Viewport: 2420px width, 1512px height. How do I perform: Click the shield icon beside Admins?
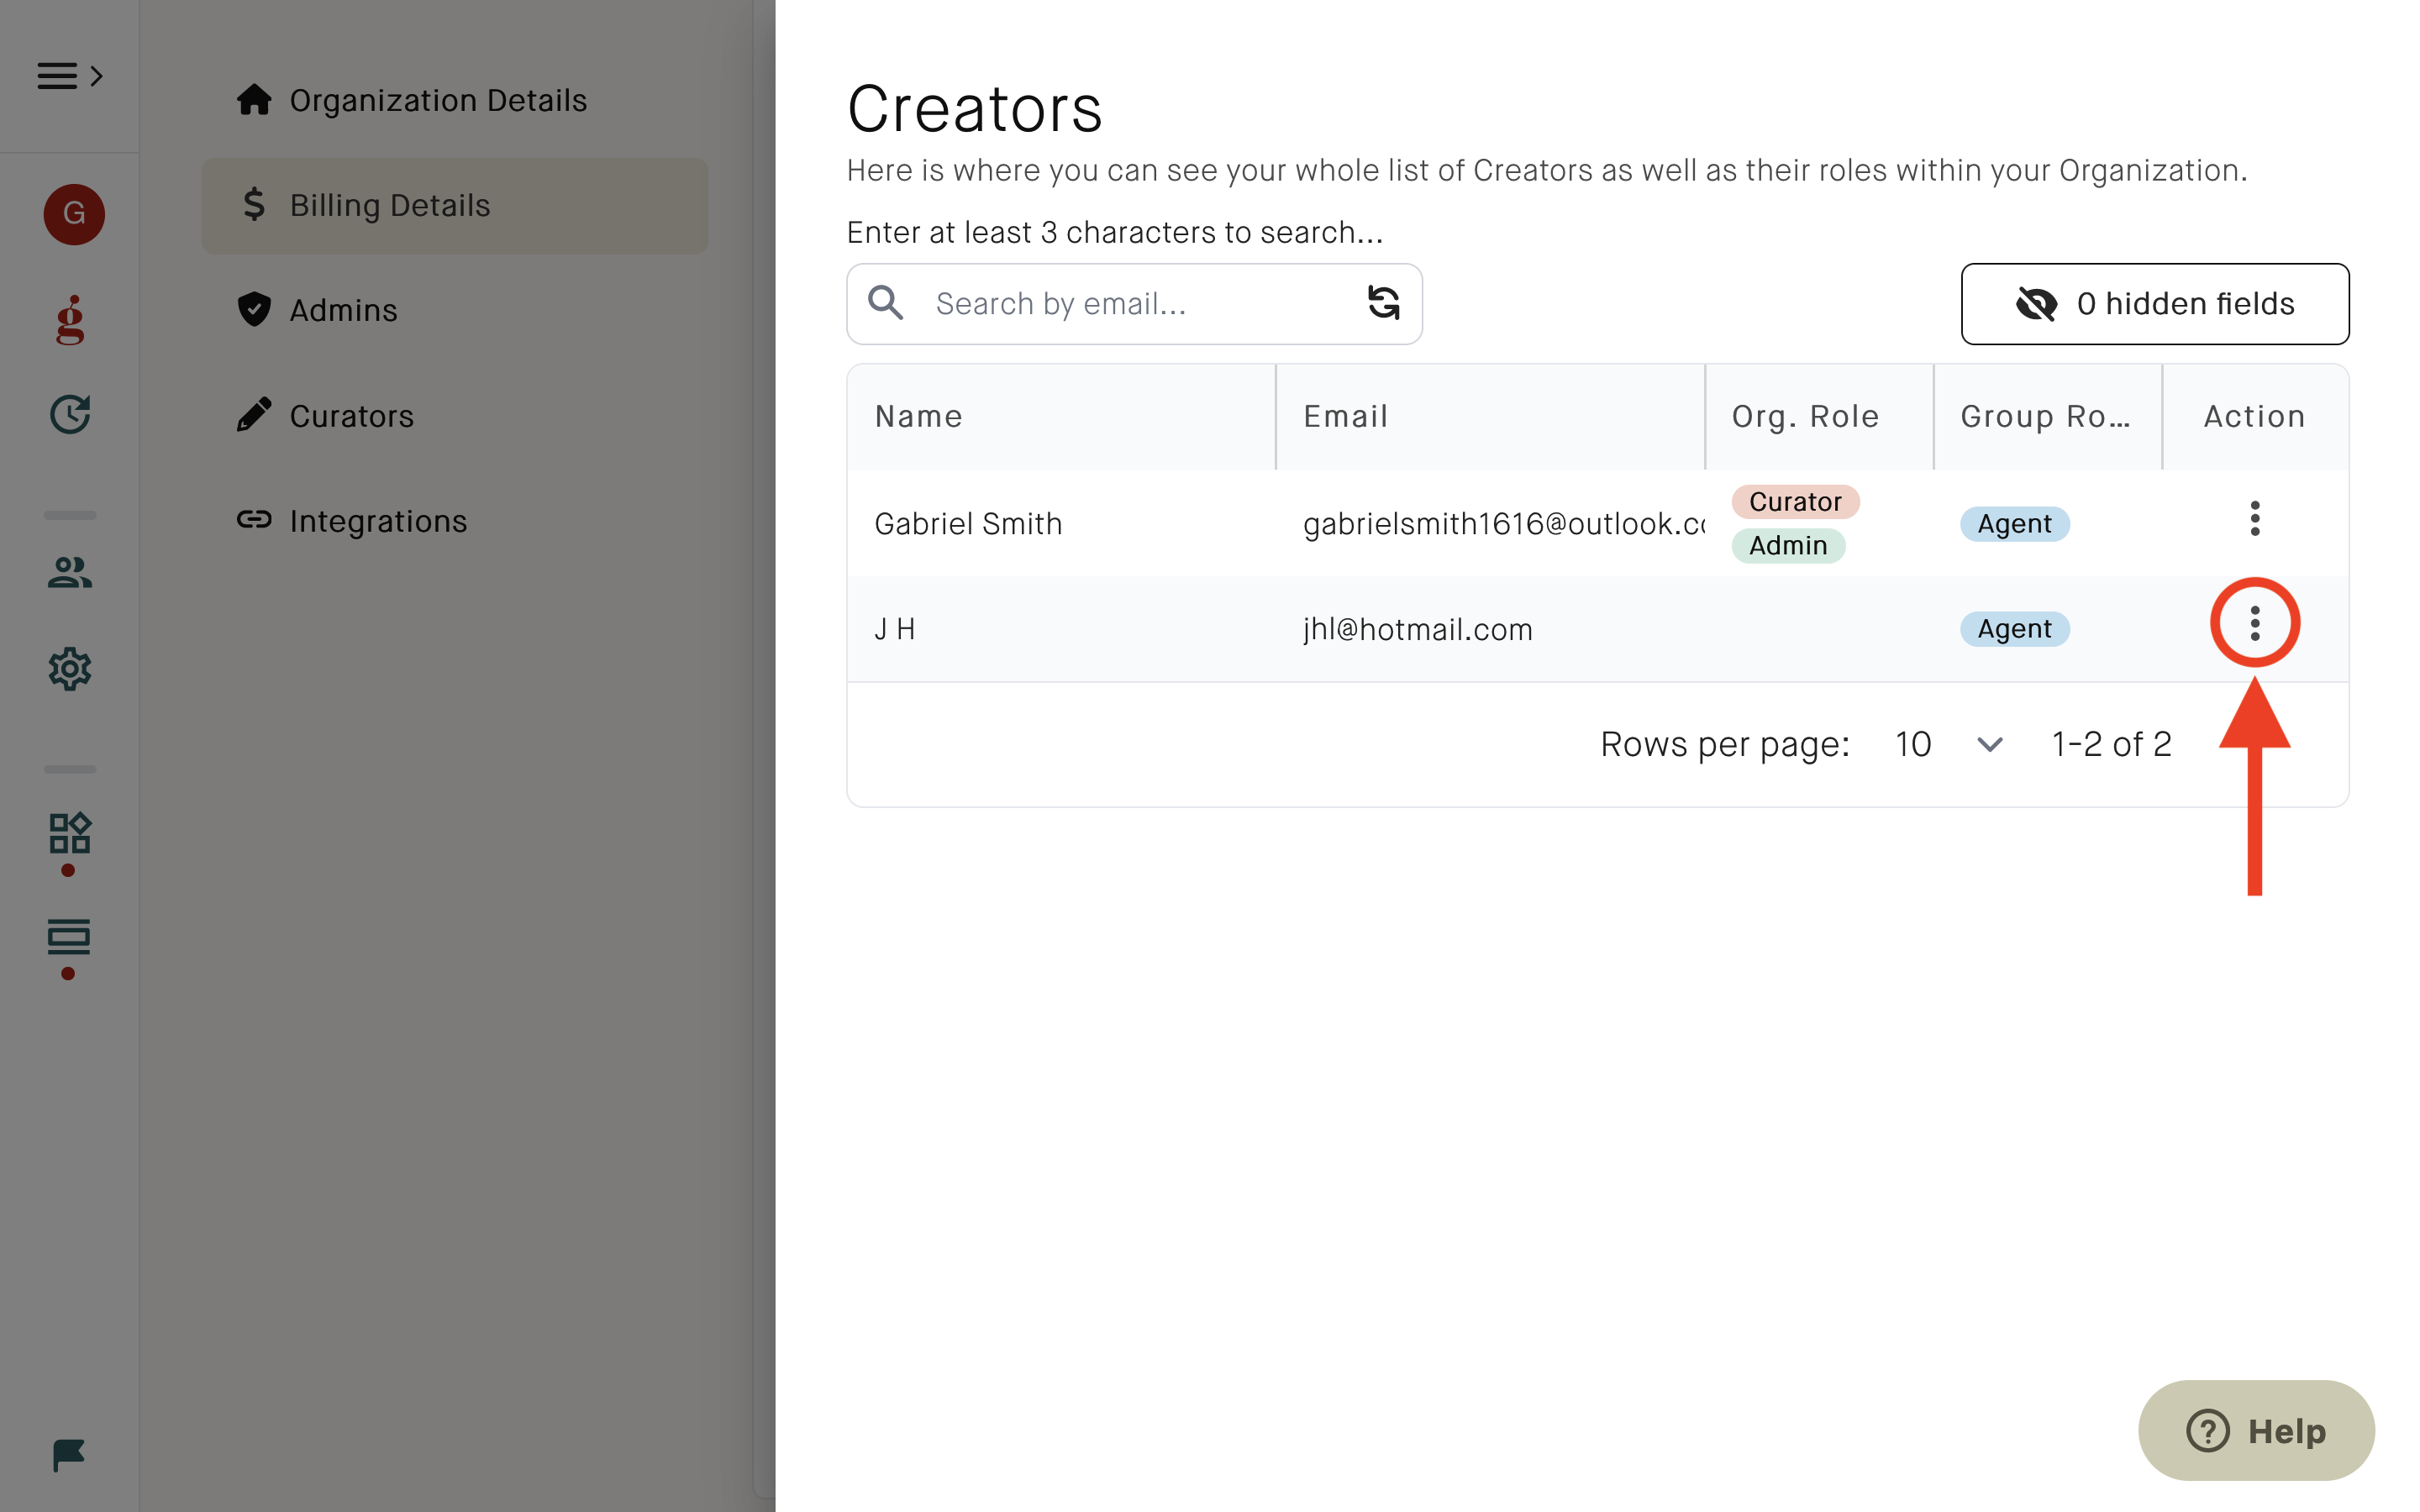click(254, 310)
